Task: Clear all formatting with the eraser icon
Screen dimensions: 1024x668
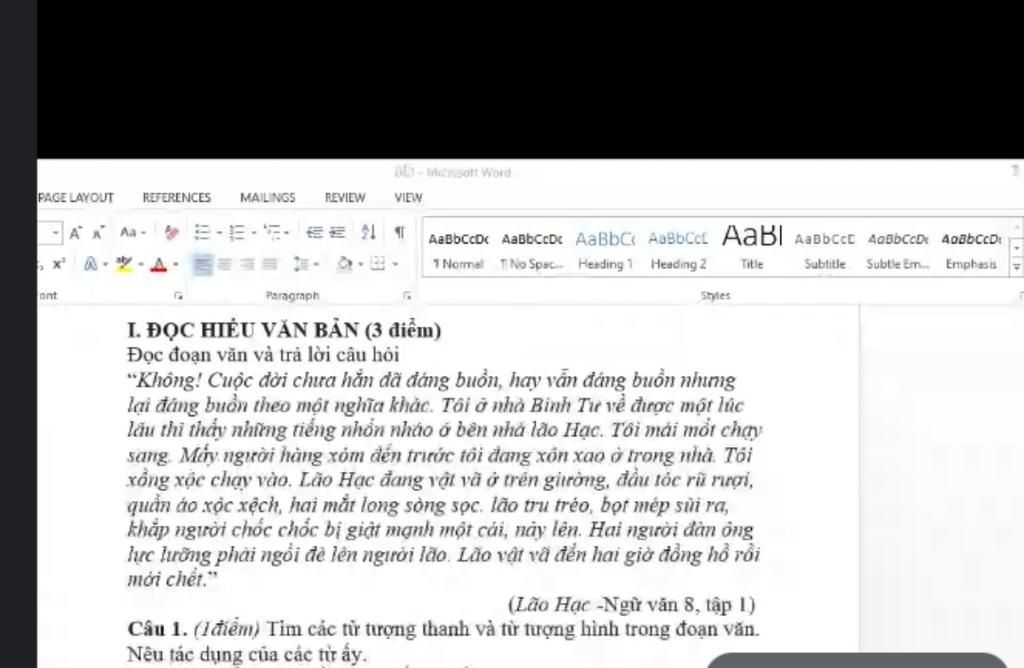Action: [x=172, y=232]
